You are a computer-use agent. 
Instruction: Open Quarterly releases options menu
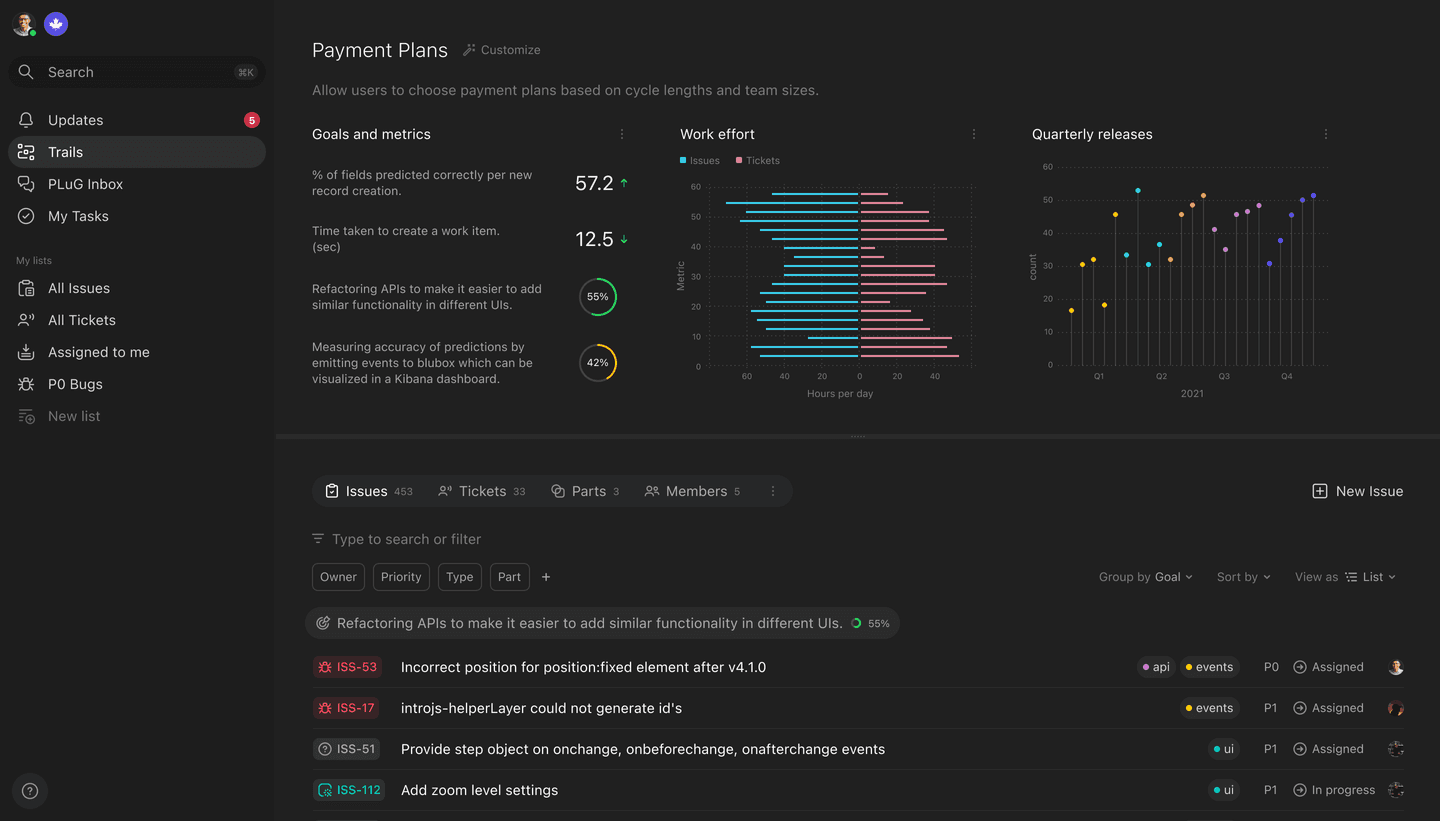click(1326, 134)
